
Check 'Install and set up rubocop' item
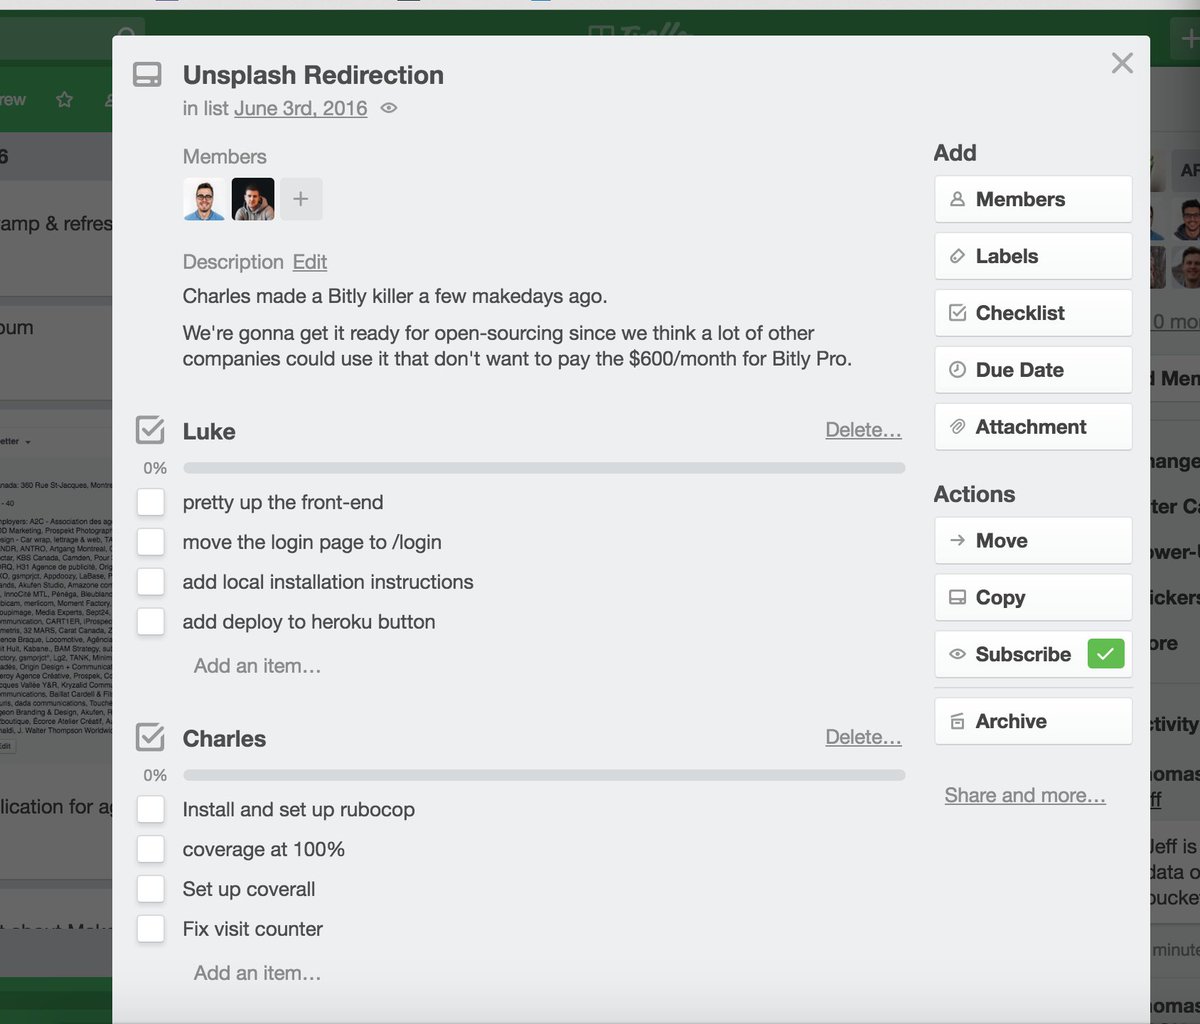151,809
